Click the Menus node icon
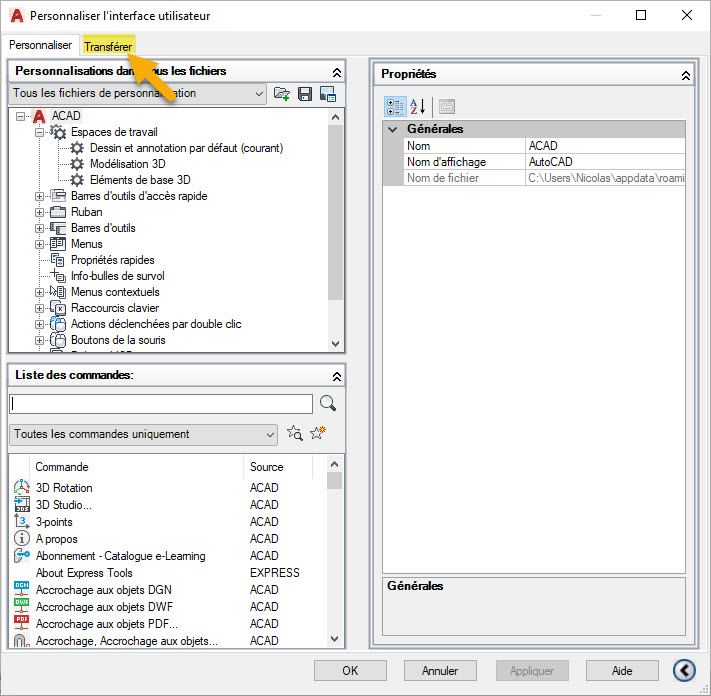Image resolution: width=711 pixels, height=696 pixels. coord(58,244)
